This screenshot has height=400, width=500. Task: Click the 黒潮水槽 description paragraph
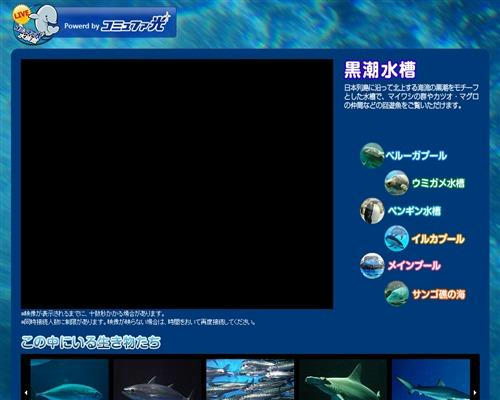pos(411,97)
